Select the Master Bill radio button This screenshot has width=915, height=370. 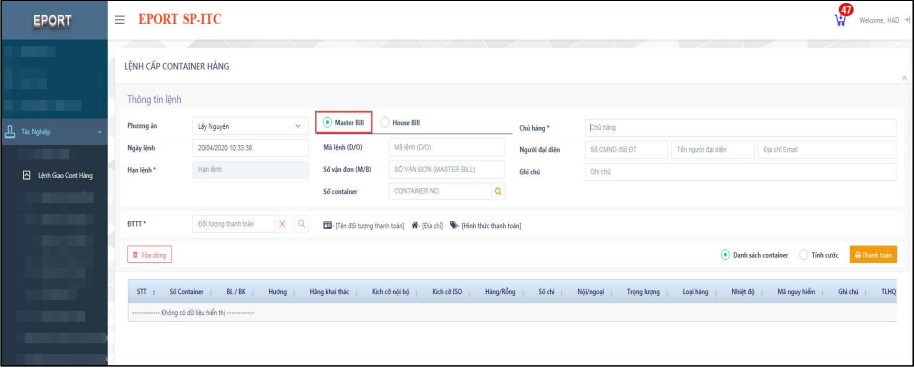[x=327, y=123]
